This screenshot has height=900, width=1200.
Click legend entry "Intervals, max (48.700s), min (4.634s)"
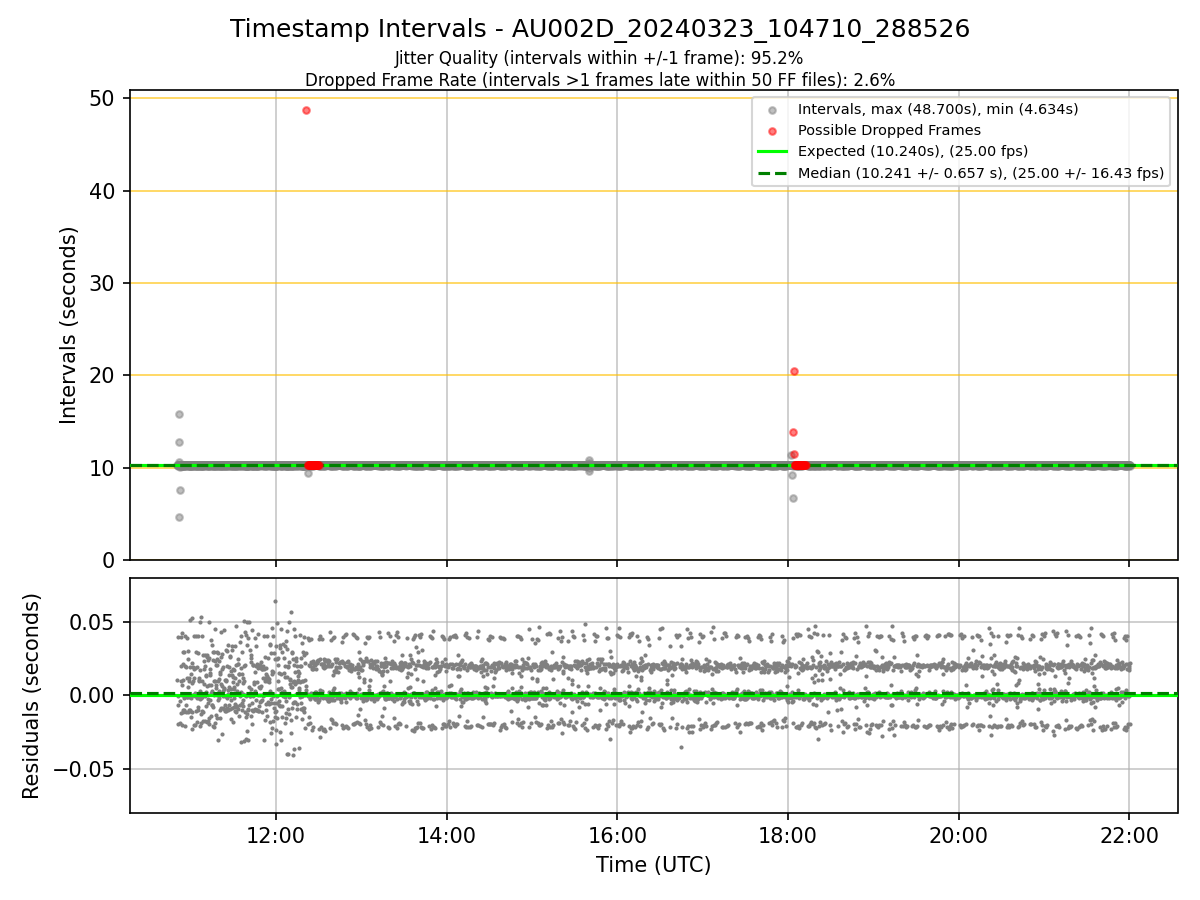click(937, 109)
